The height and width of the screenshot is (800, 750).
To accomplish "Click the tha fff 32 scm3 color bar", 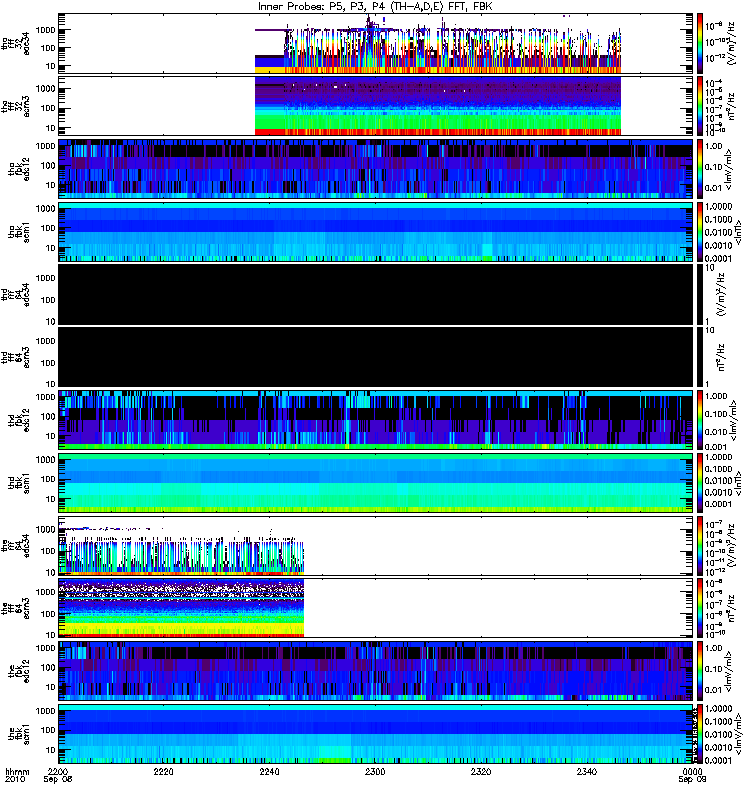I will pos(700,106).
